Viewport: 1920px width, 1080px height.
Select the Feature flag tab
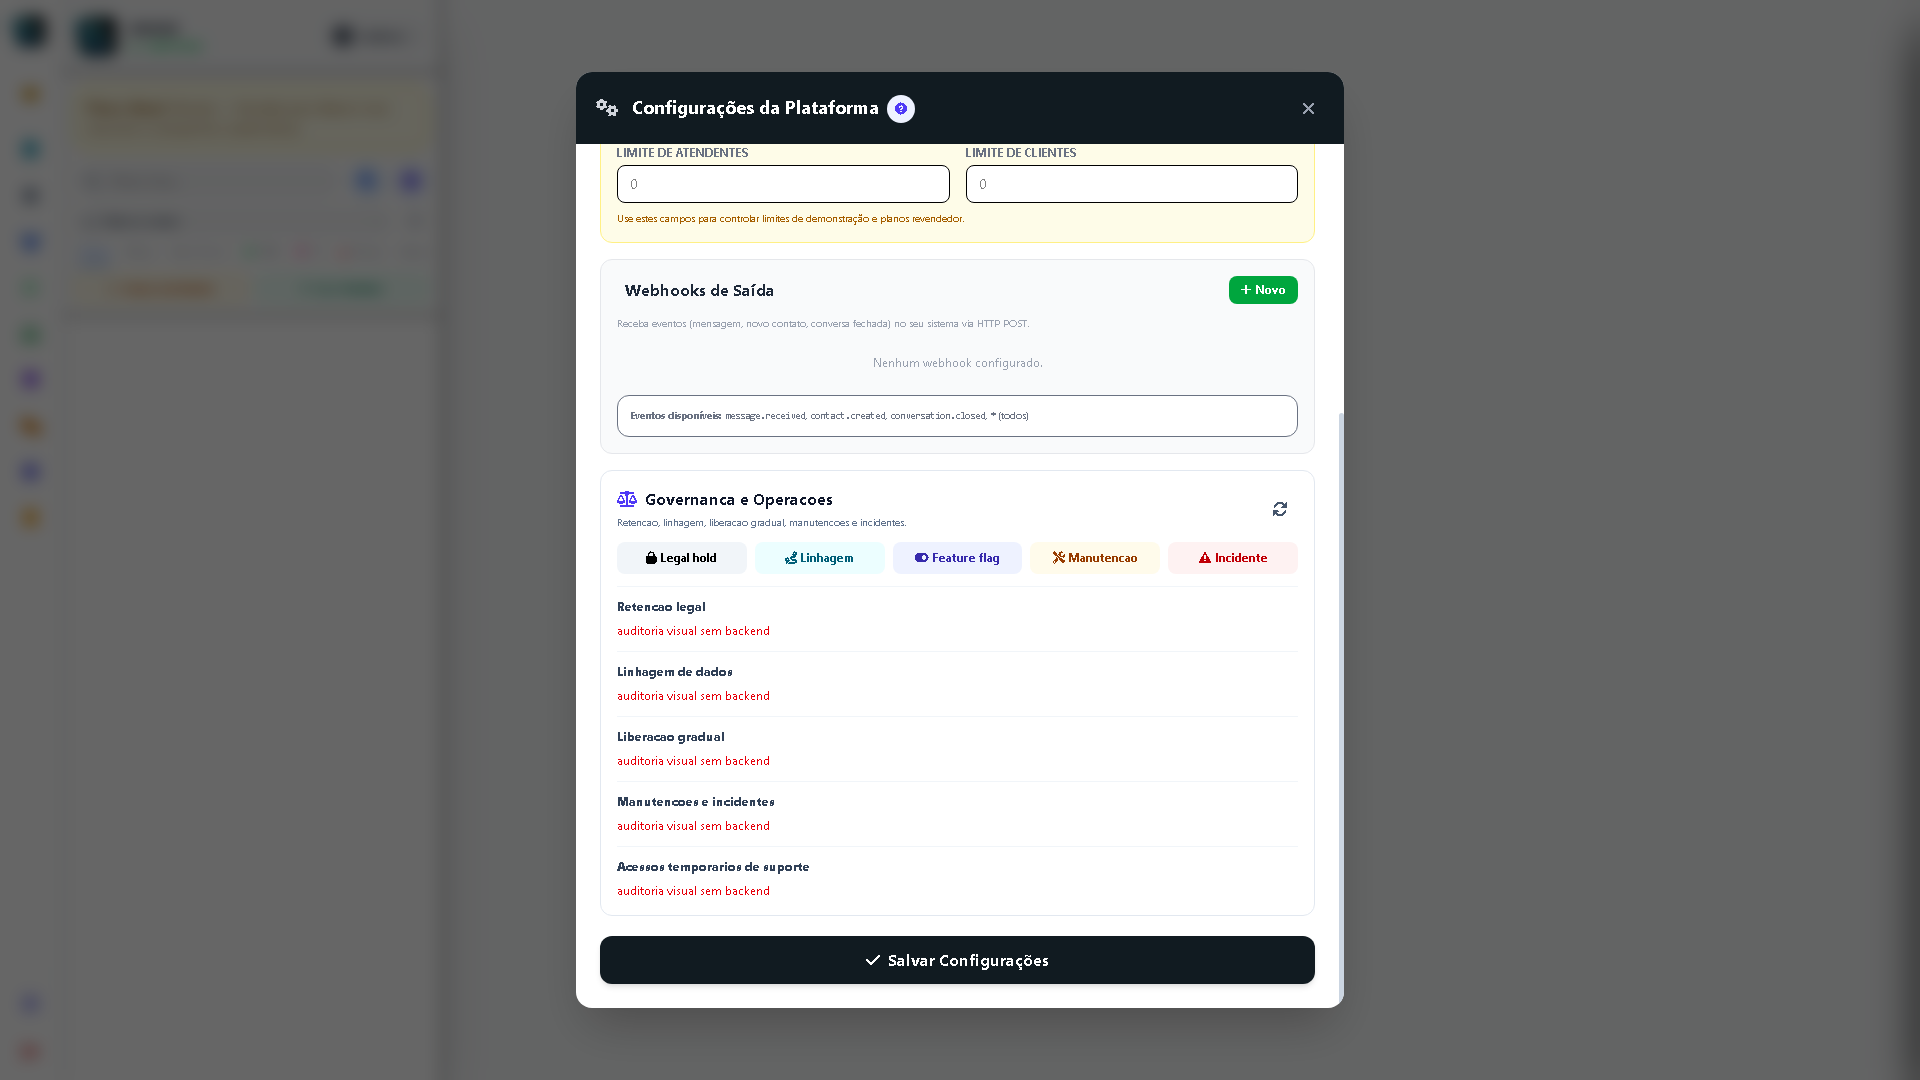(x=957, y=558)
